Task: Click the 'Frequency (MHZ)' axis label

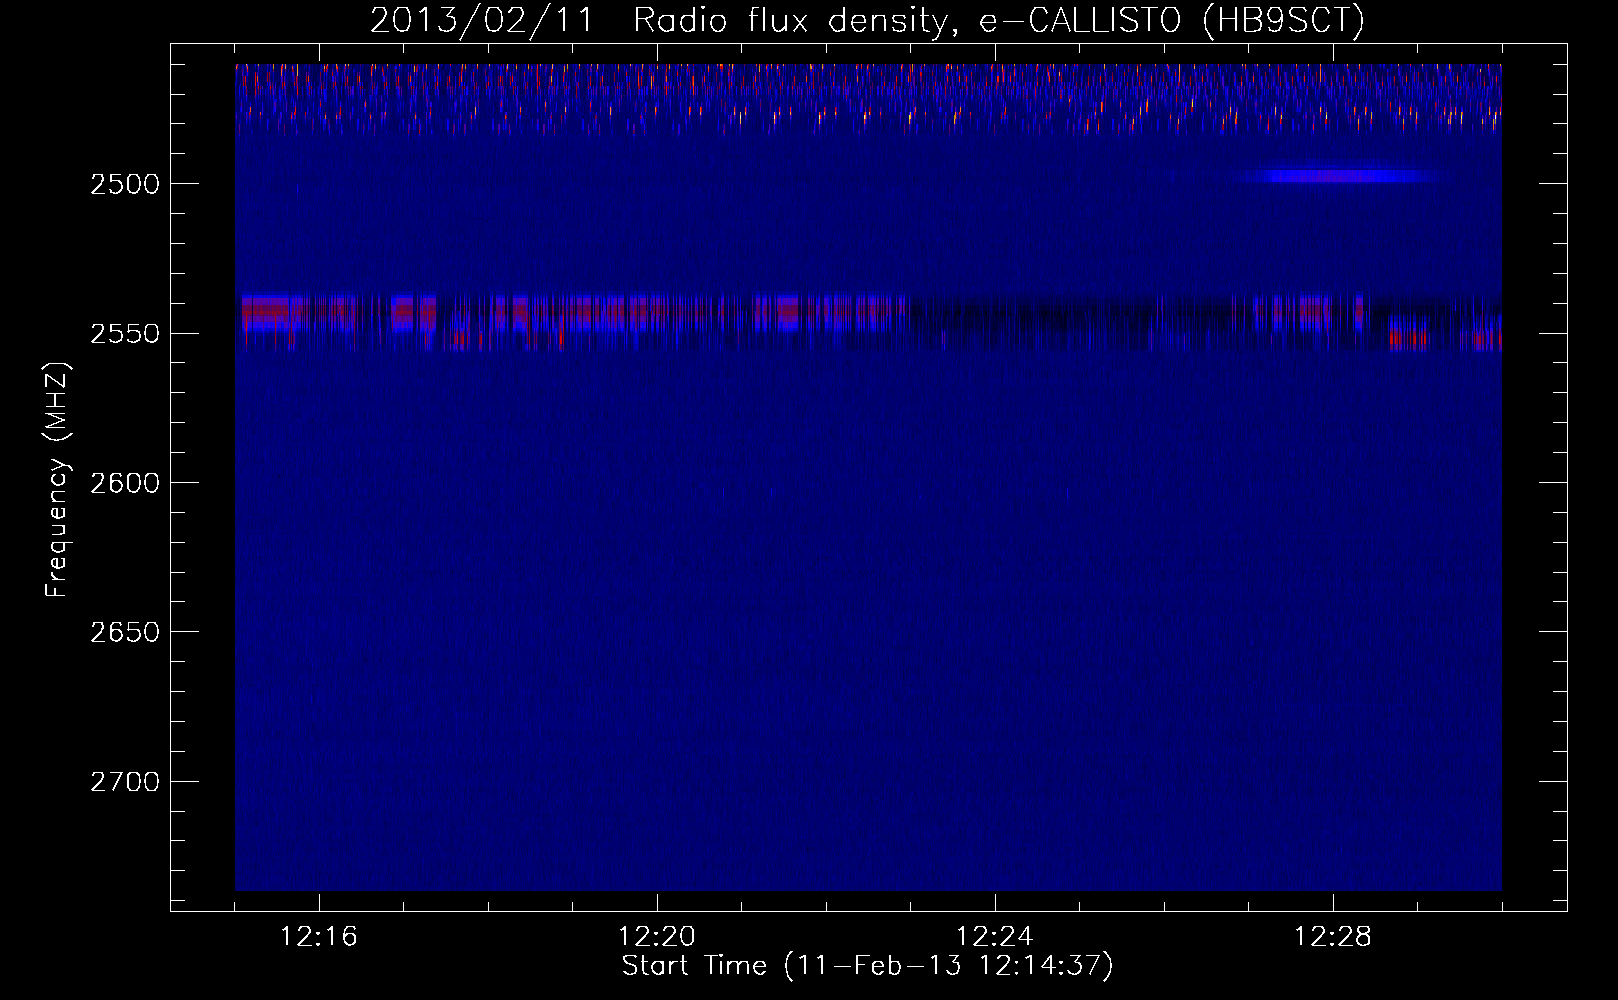Action: point(58,479)
